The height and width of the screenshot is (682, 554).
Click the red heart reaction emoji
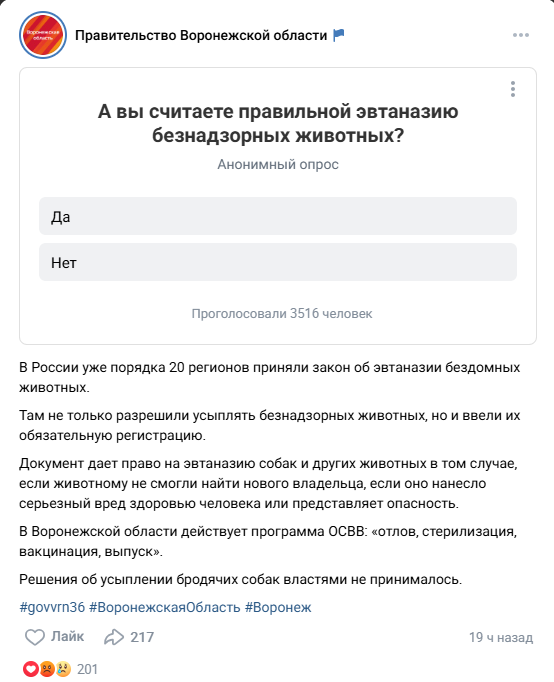[x=31, y=669]
